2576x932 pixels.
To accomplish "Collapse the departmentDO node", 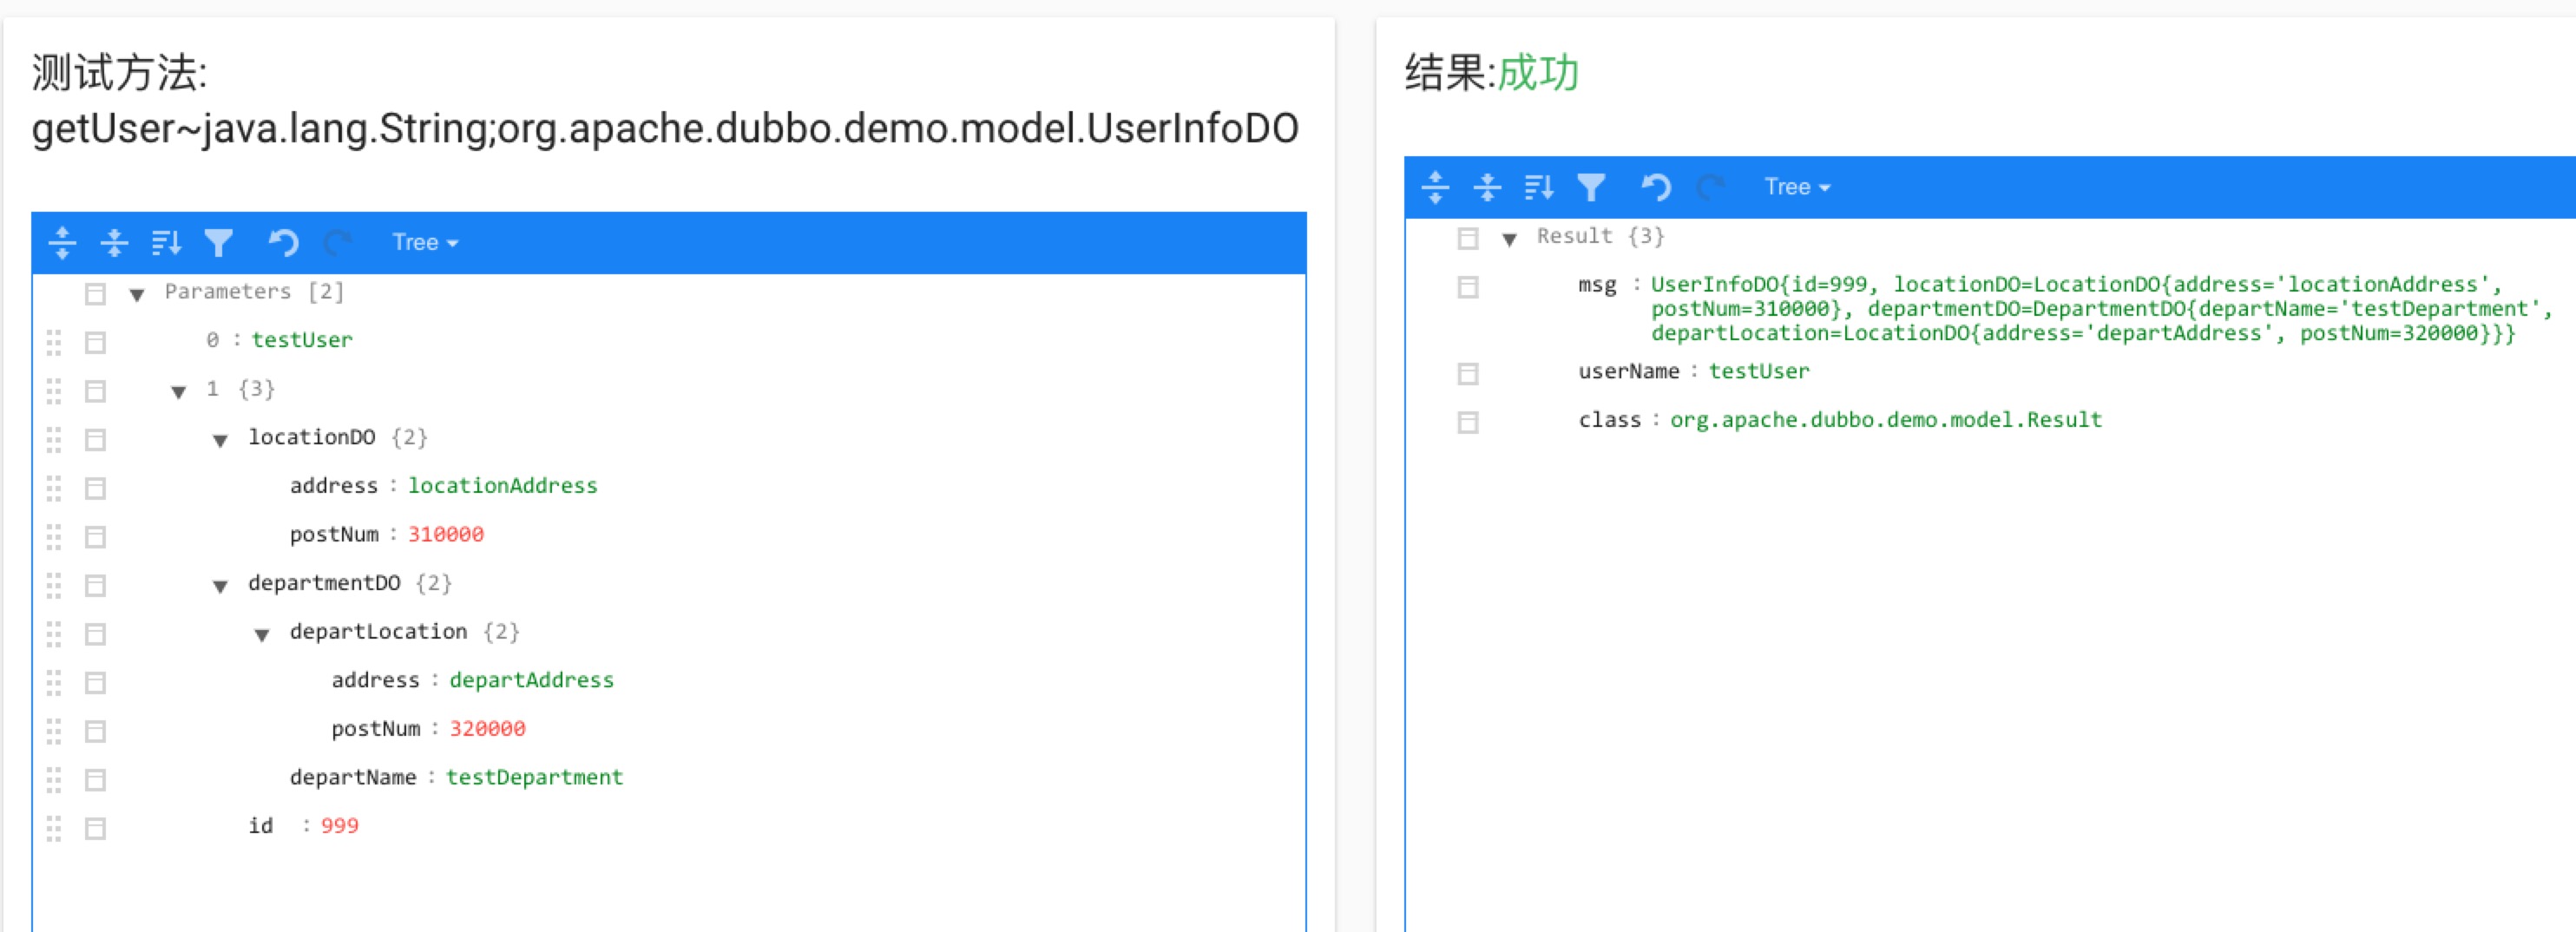I will [x=220, y=586].
